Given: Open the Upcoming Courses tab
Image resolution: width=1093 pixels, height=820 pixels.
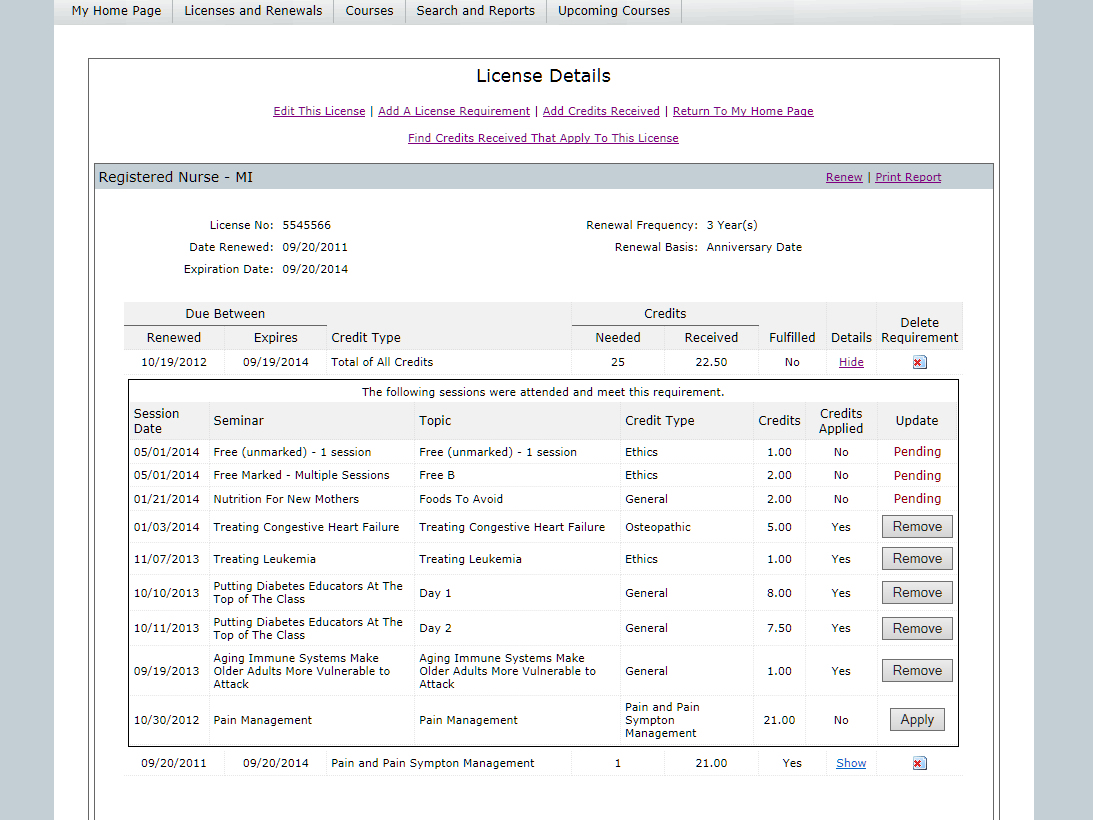Looking at the screenshot, I should click(x=614, y=11).
